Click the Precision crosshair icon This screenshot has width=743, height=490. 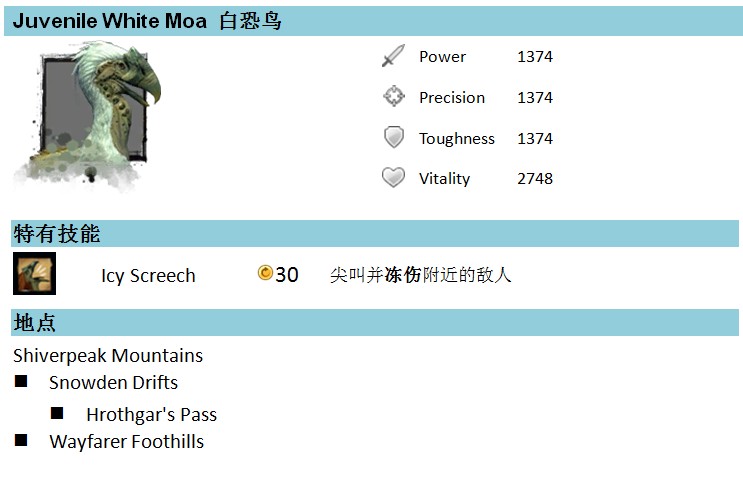(394, 96)
